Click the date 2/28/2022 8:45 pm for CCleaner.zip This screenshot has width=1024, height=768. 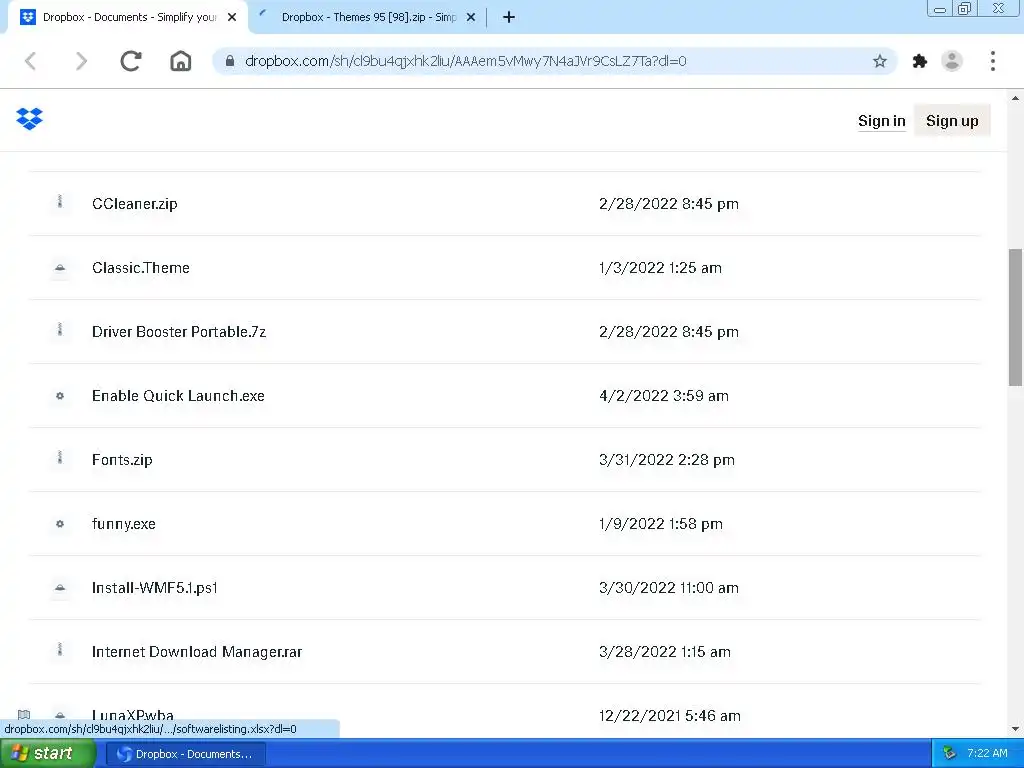tap(669, 204)
